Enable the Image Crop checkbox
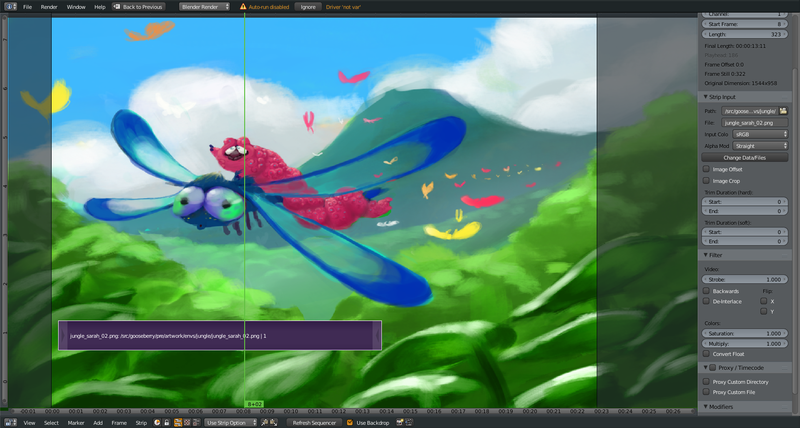Screen dimensions: 800x428 tap(707, 181)
